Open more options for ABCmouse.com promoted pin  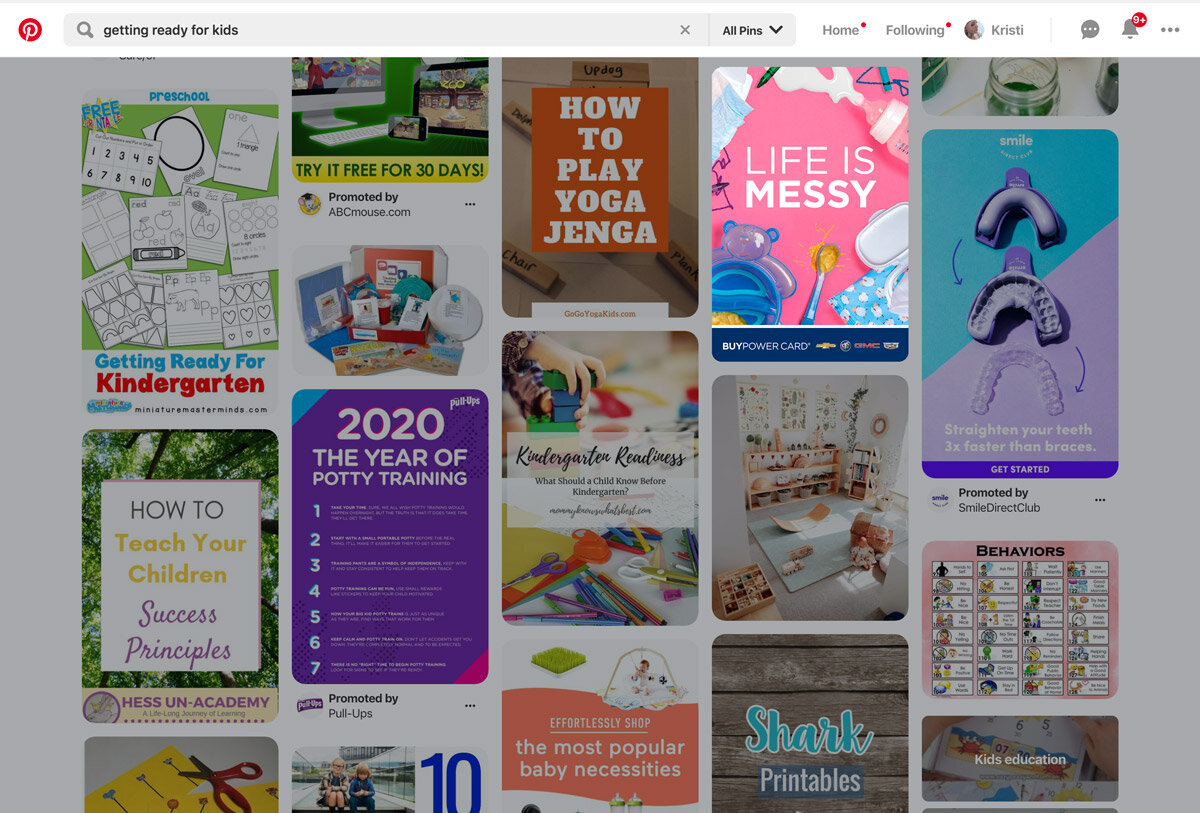coord(470,205)
